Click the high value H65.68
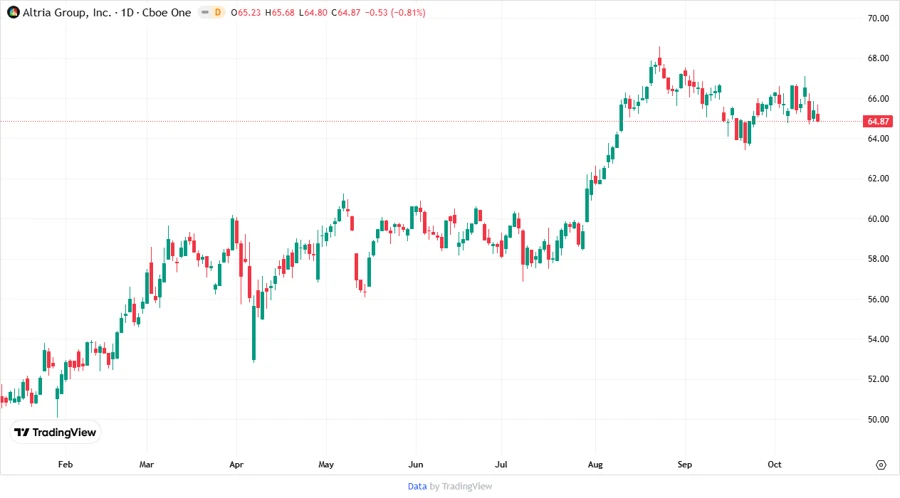 tap(280, 12)
